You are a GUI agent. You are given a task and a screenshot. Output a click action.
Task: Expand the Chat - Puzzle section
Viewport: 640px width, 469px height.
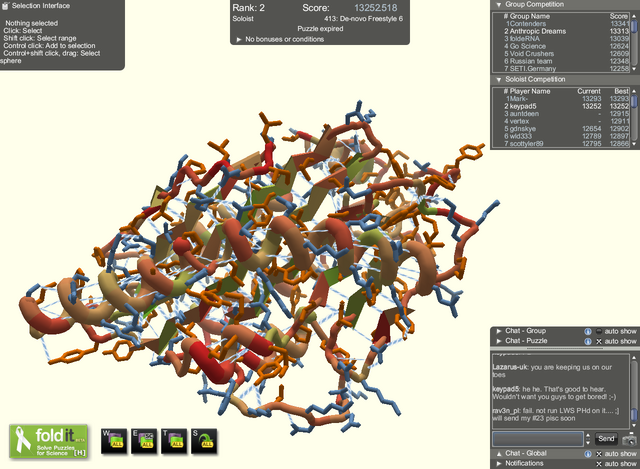[x=499, y=341]
